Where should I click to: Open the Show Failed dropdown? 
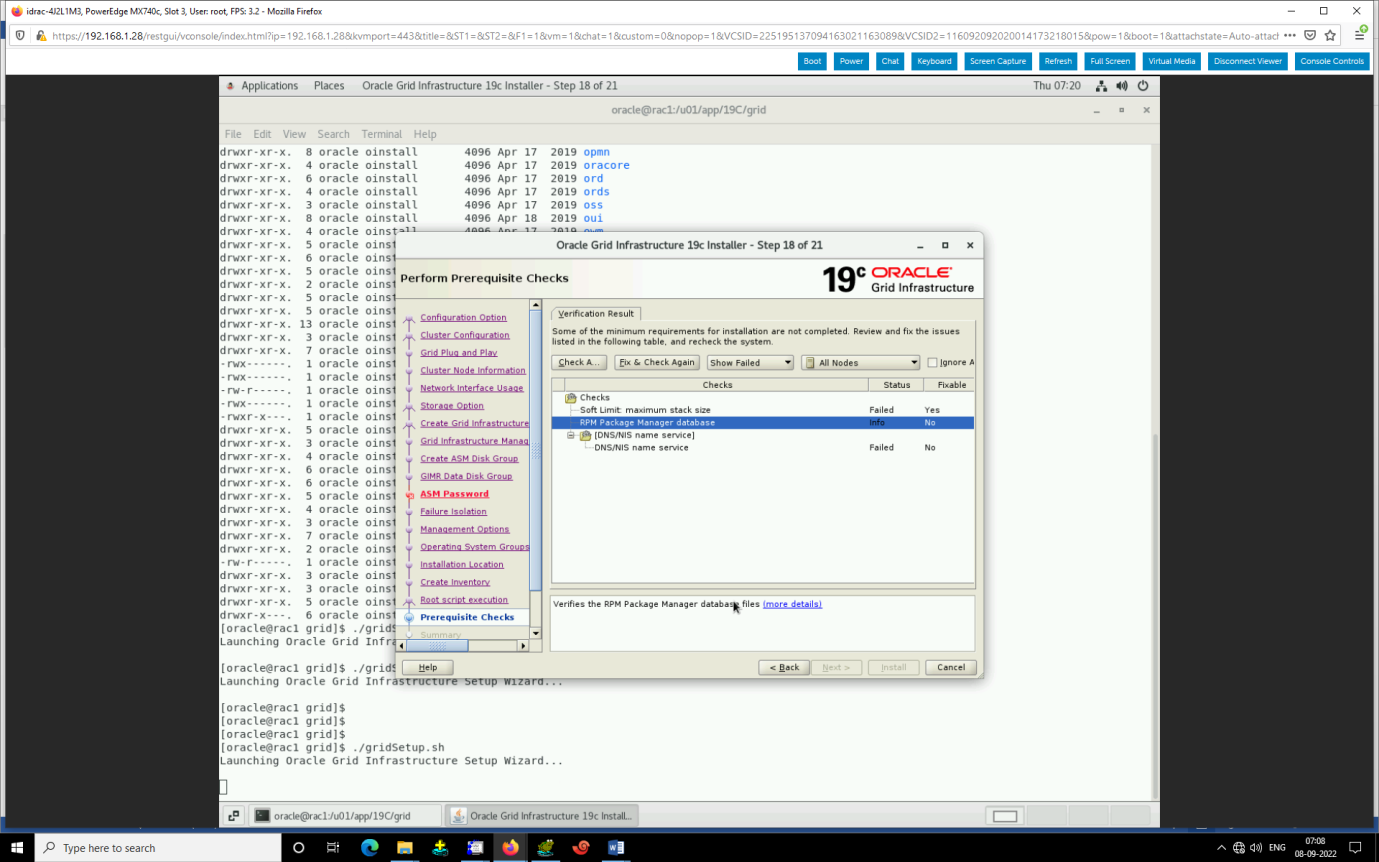(x=750, y=362)
